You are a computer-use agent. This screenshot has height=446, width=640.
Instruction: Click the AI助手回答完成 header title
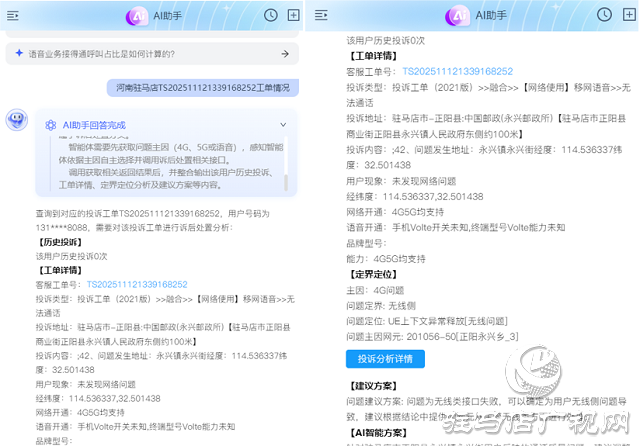pyautogui.click(x=94, y=125)
